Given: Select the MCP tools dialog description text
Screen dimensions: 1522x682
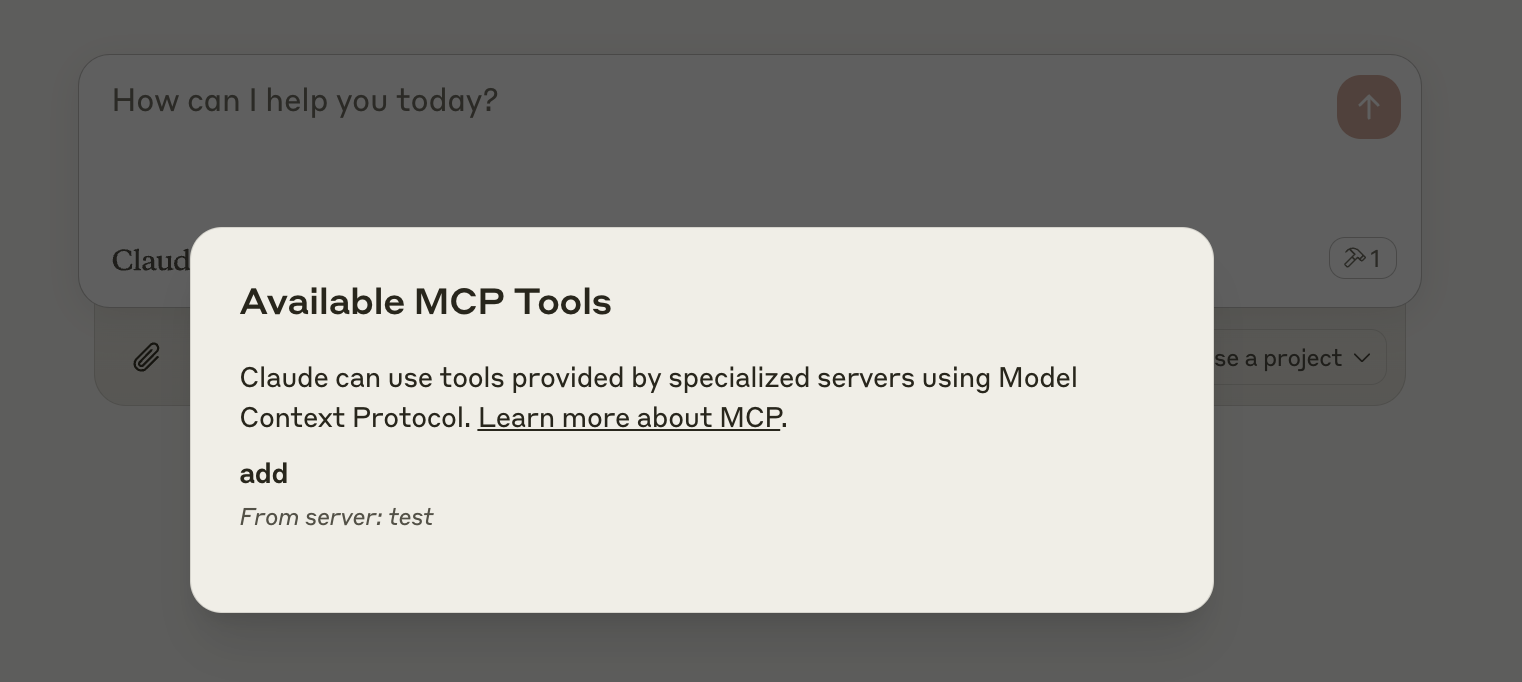Looking at the screenshot, I should [658, 397].
